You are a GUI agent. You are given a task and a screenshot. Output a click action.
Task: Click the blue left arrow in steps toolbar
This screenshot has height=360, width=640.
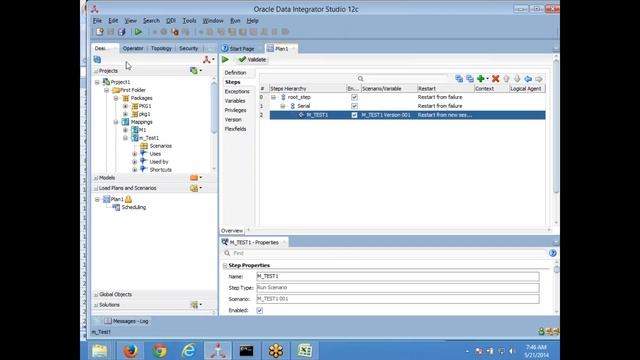528,79
